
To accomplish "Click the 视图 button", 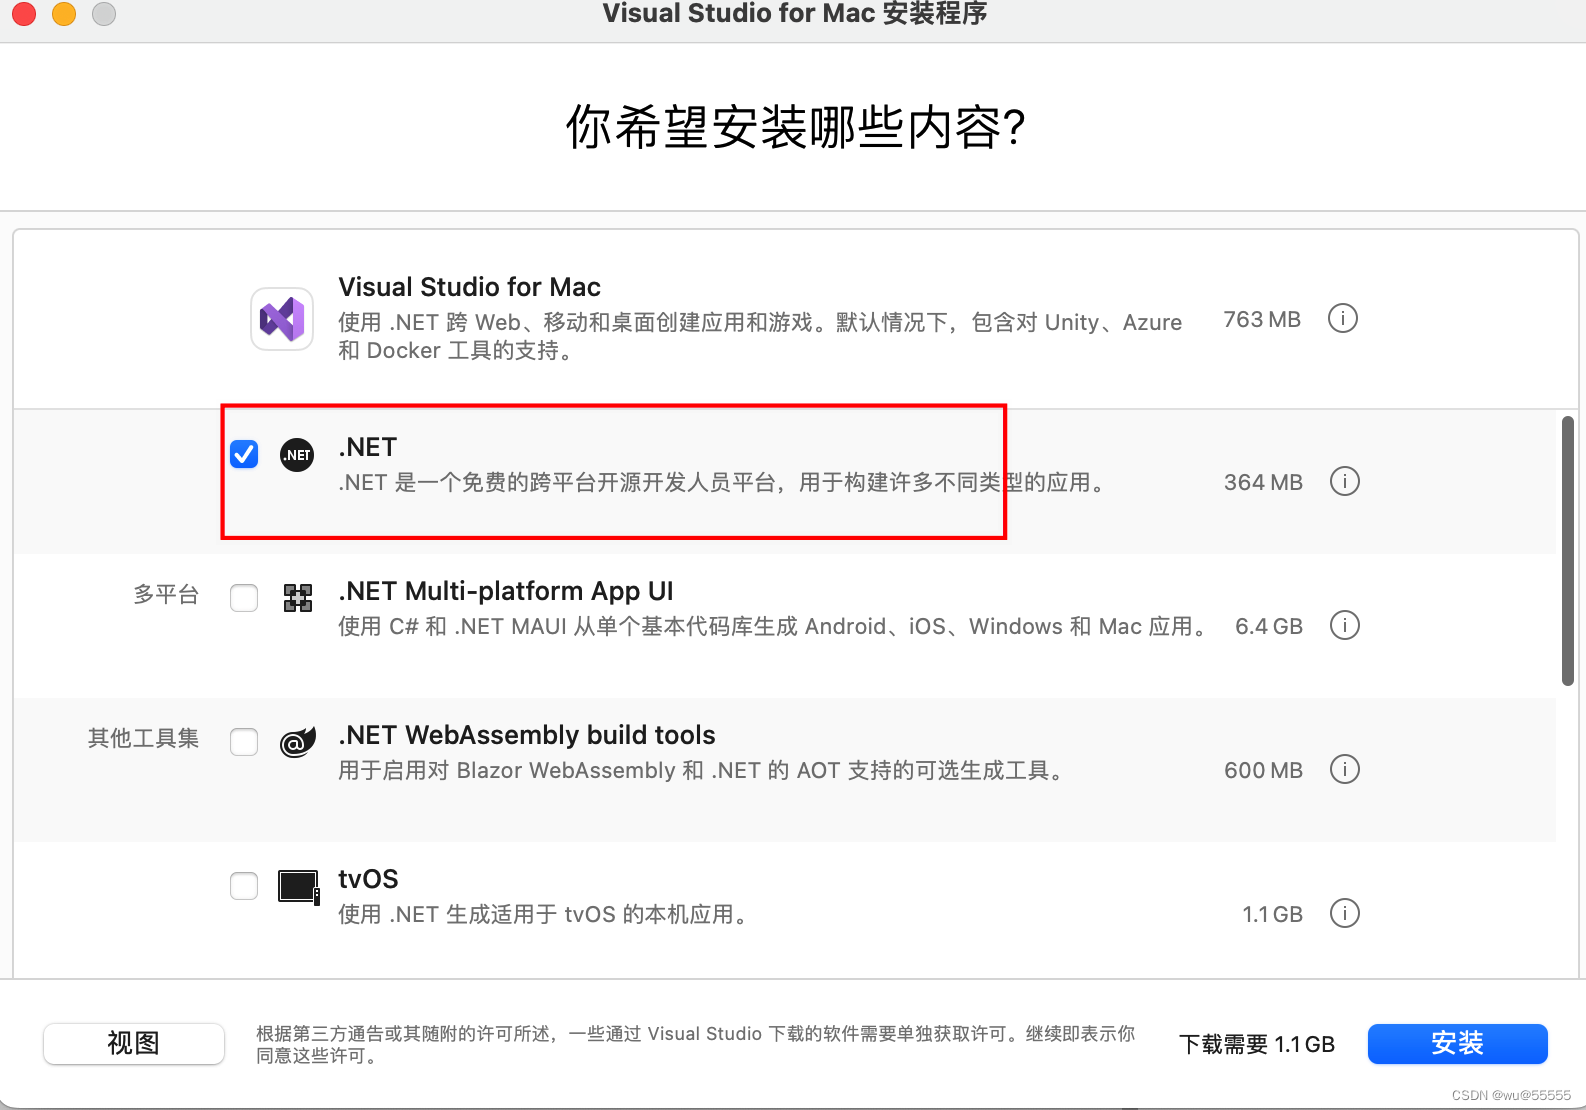I will pos(134,1044).
